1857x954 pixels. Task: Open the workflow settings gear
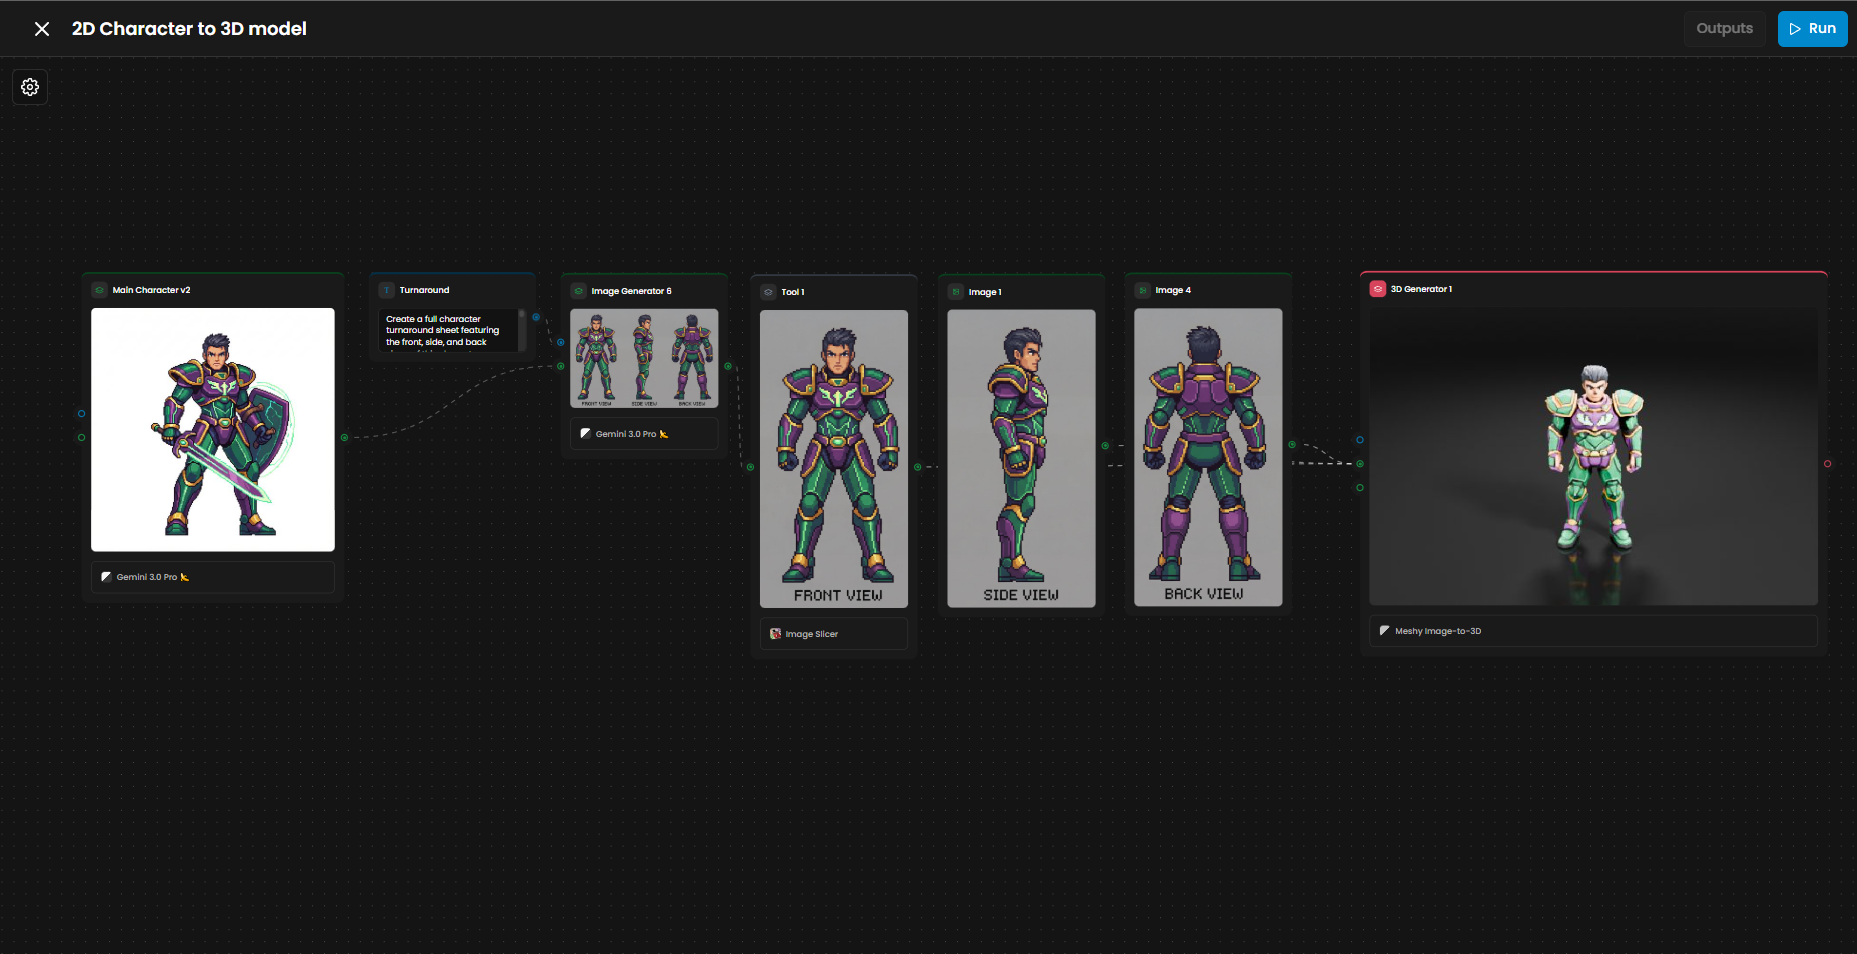[30, 87]
